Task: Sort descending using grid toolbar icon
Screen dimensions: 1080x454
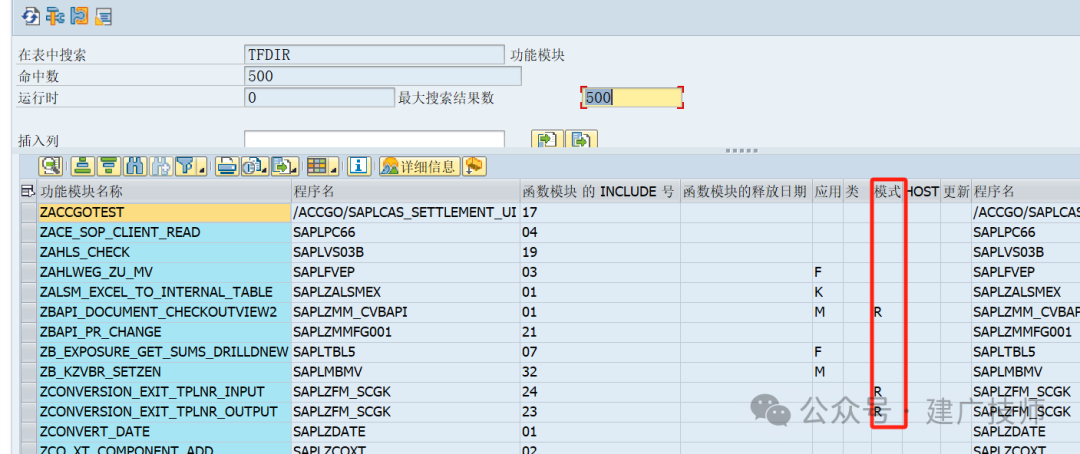Action: (108, 165)
